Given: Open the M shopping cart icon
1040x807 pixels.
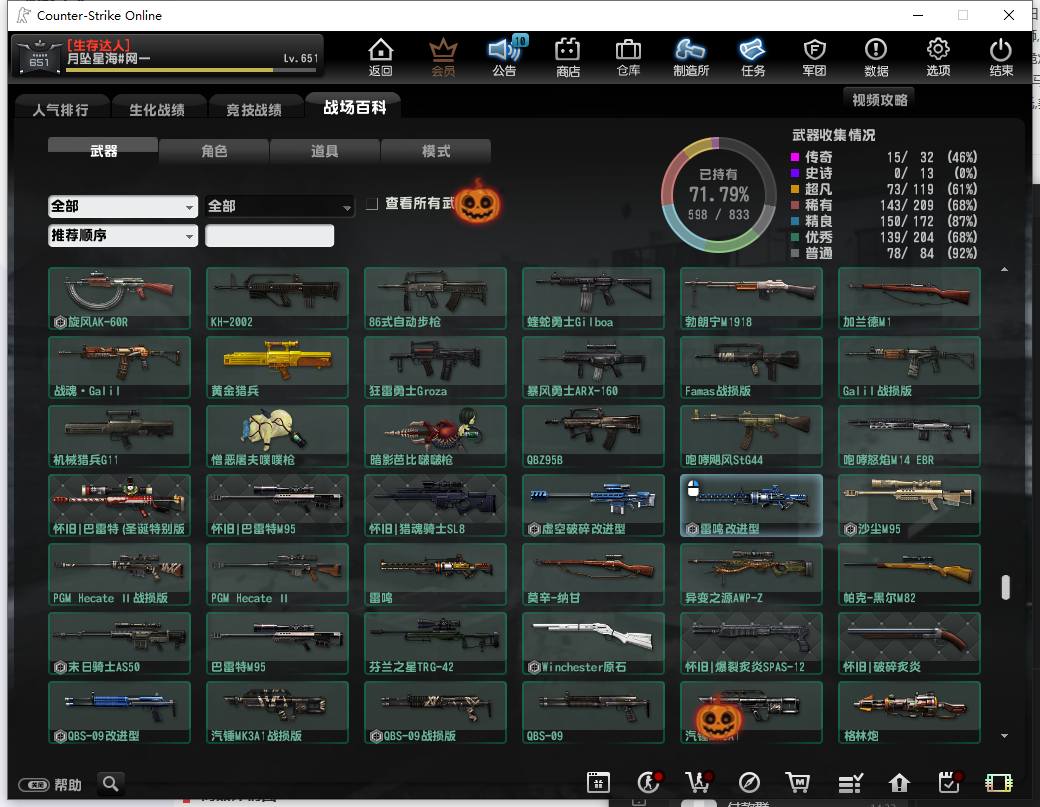Looking at the screenshot, I should tap(797, 782).
